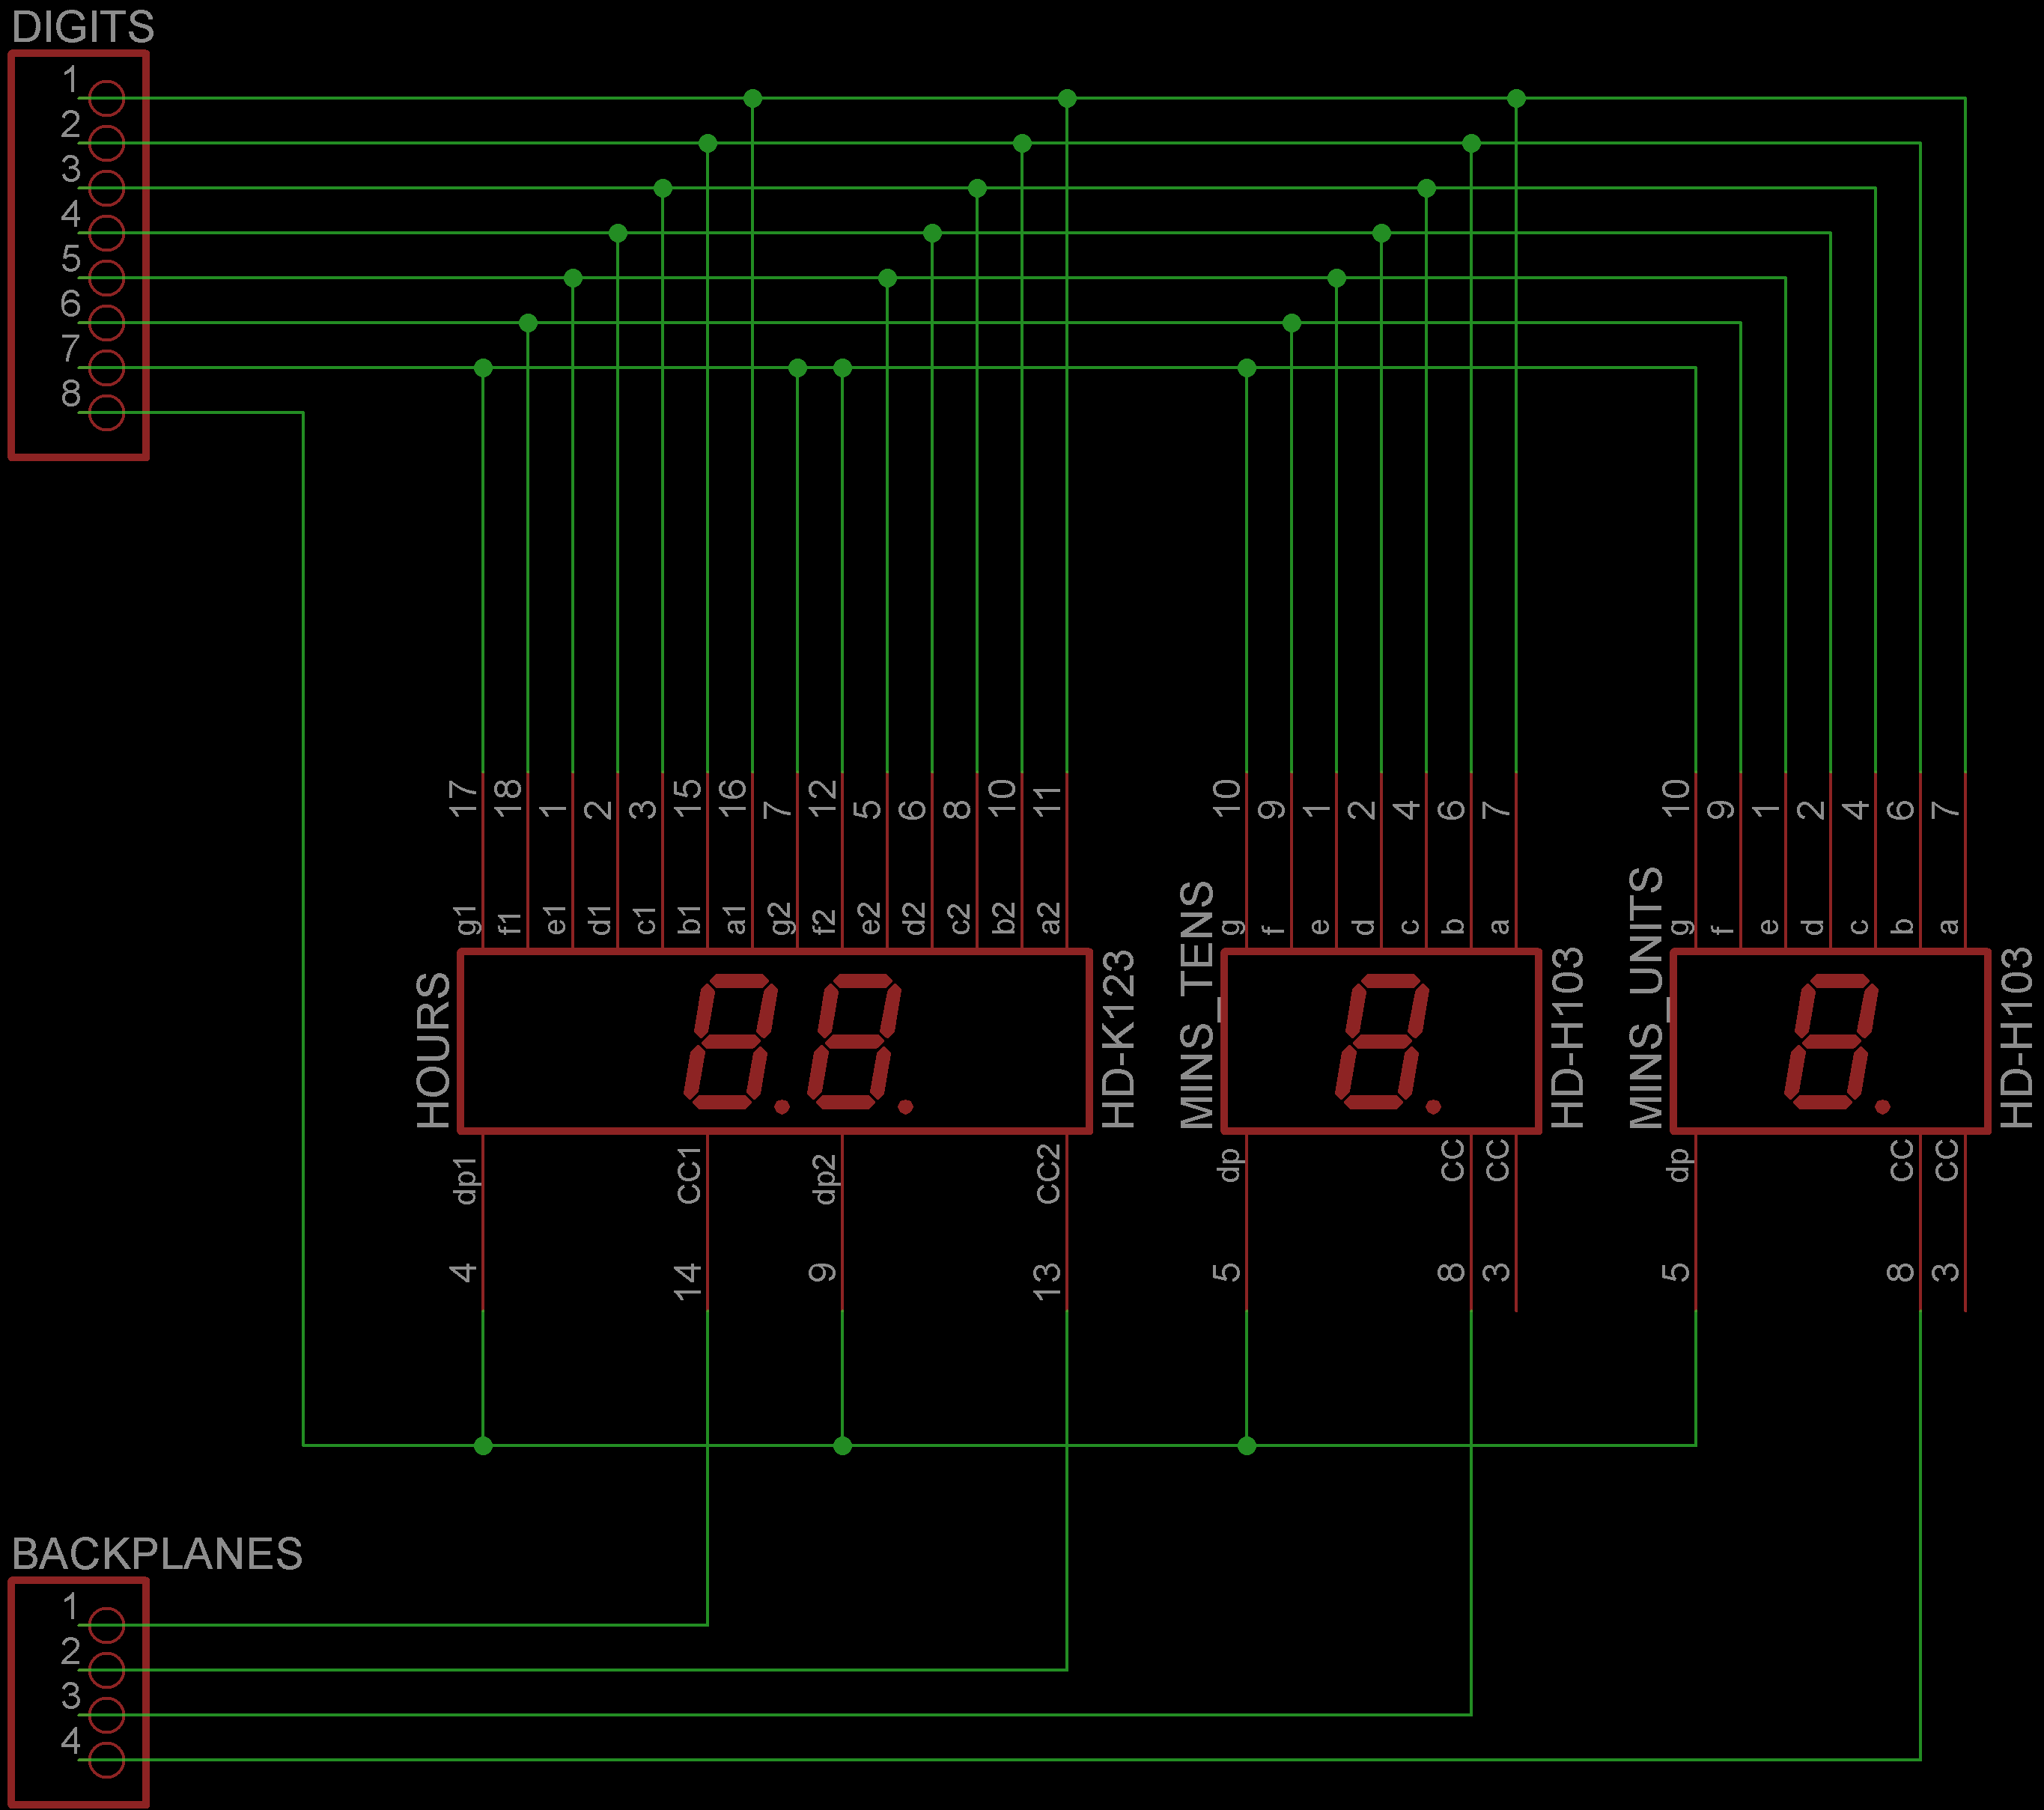The height and width of the screenshot is (1810, 2044).
Task: Select pin number 14 below CC1
Action: coord(688,1282)
